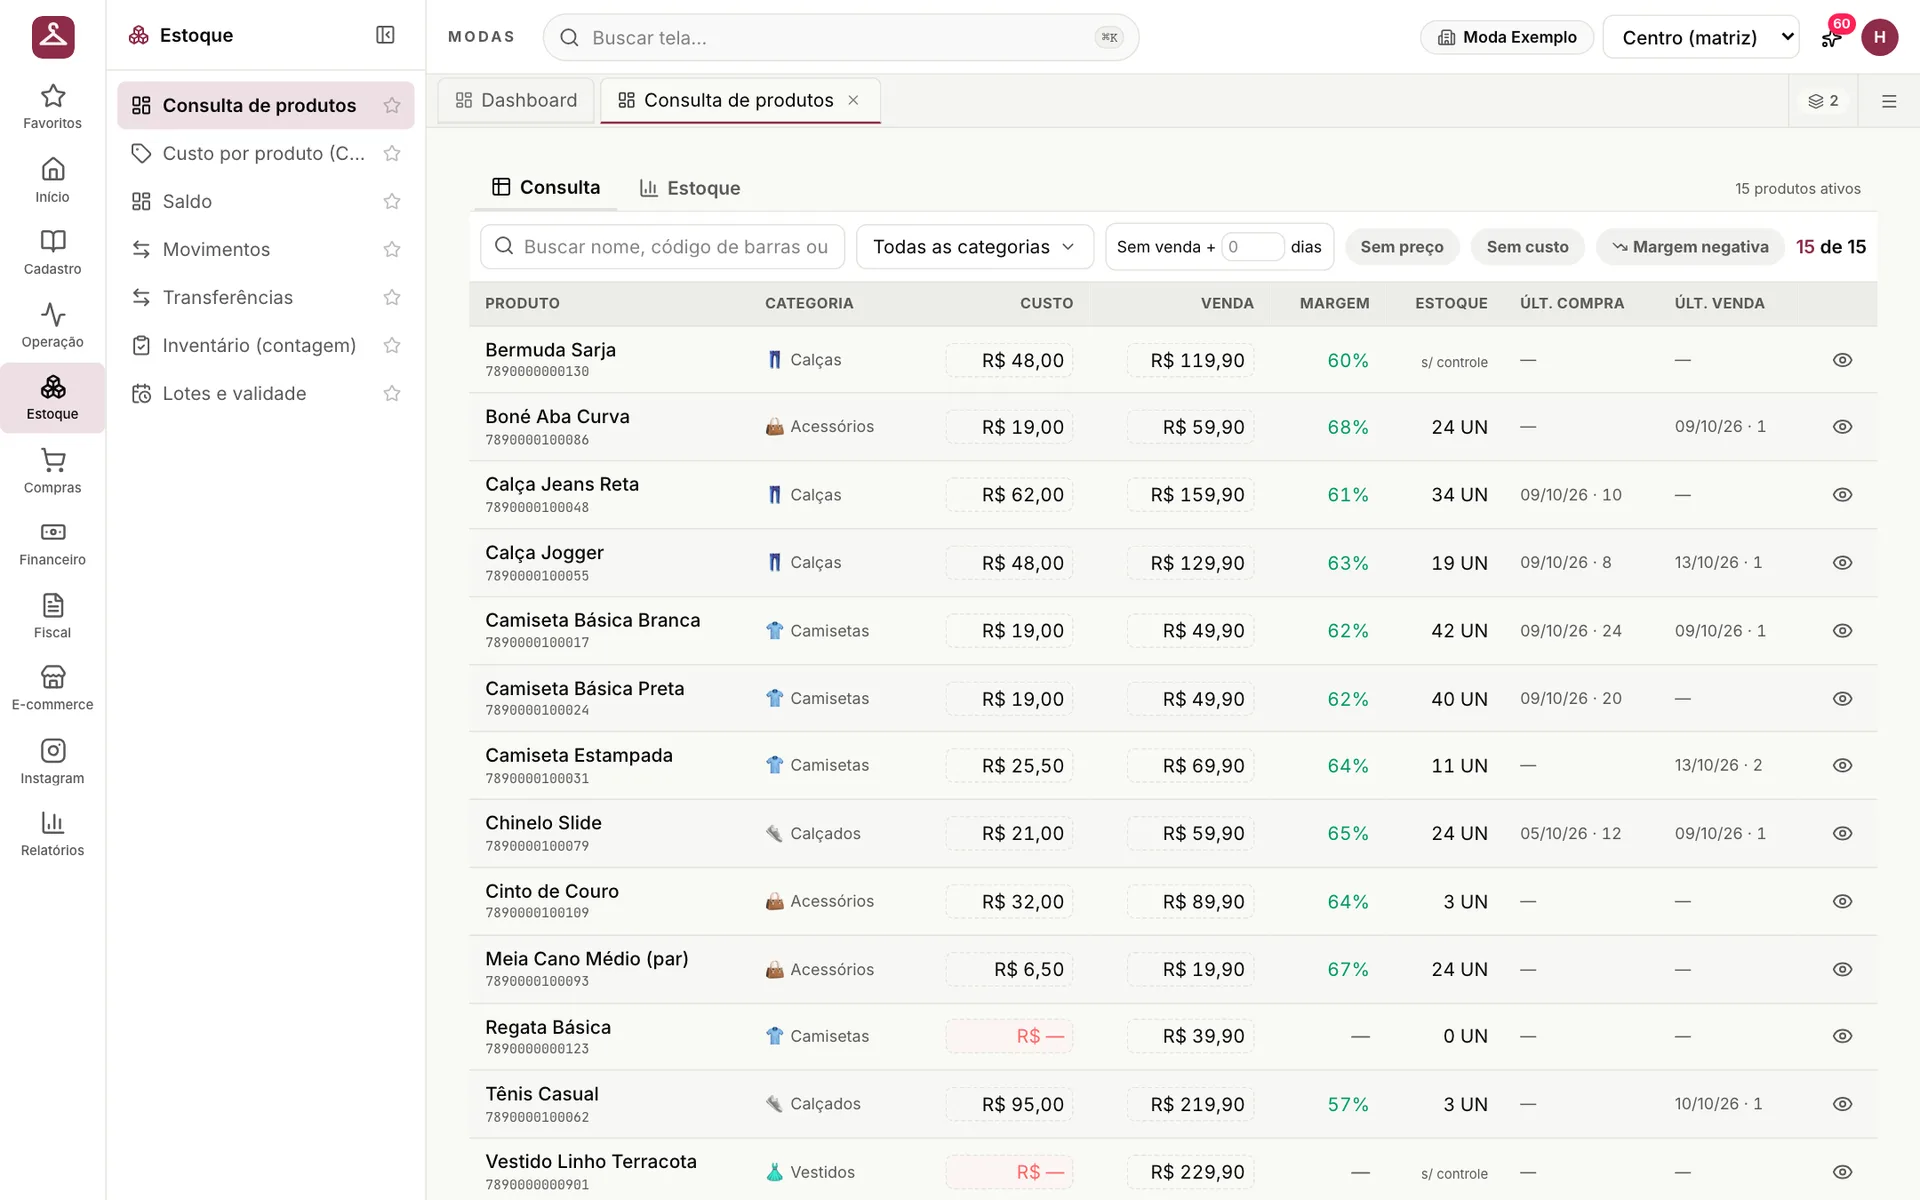Filter by Sem custo

pyautogui.click(x=1527, y=247)
